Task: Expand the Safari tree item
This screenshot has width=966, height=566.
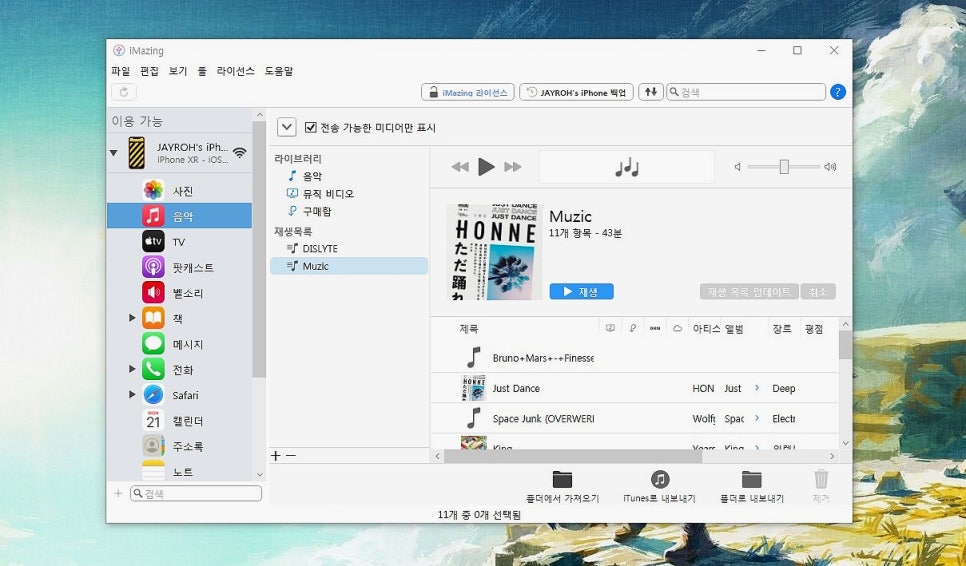Action: [x=132, y=395]
